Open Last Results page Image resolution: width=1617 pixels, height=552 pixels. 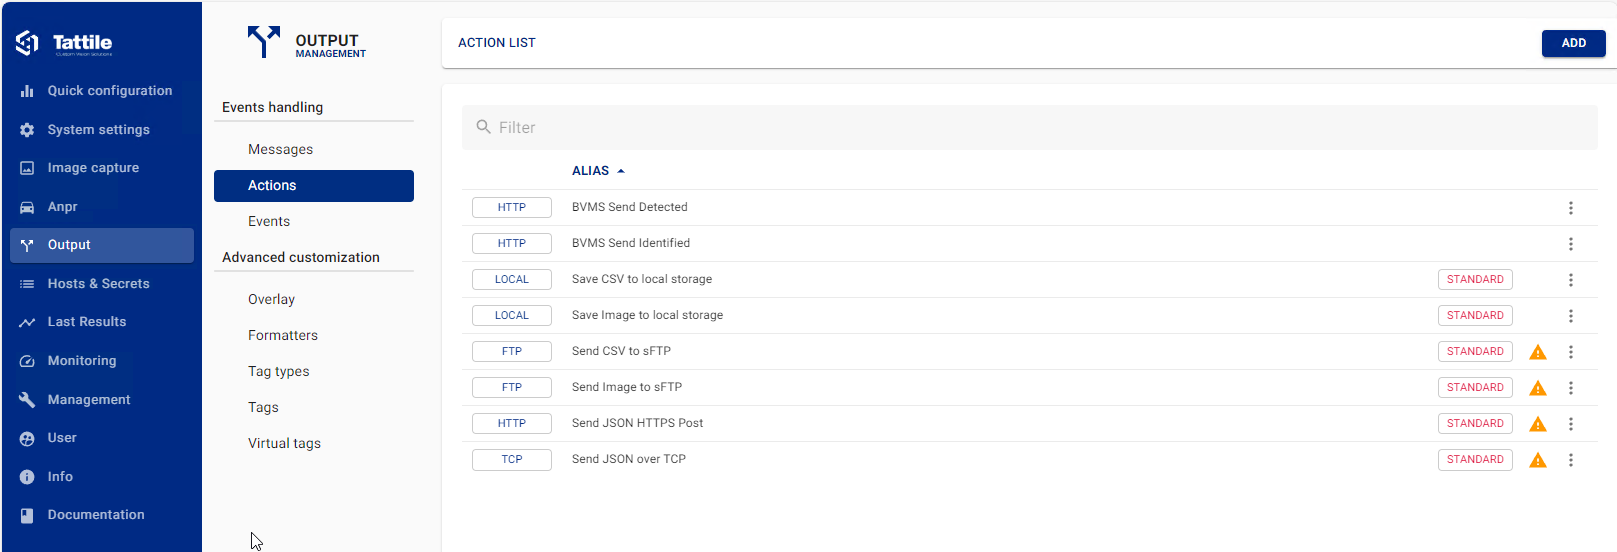(x=102, y=322)
